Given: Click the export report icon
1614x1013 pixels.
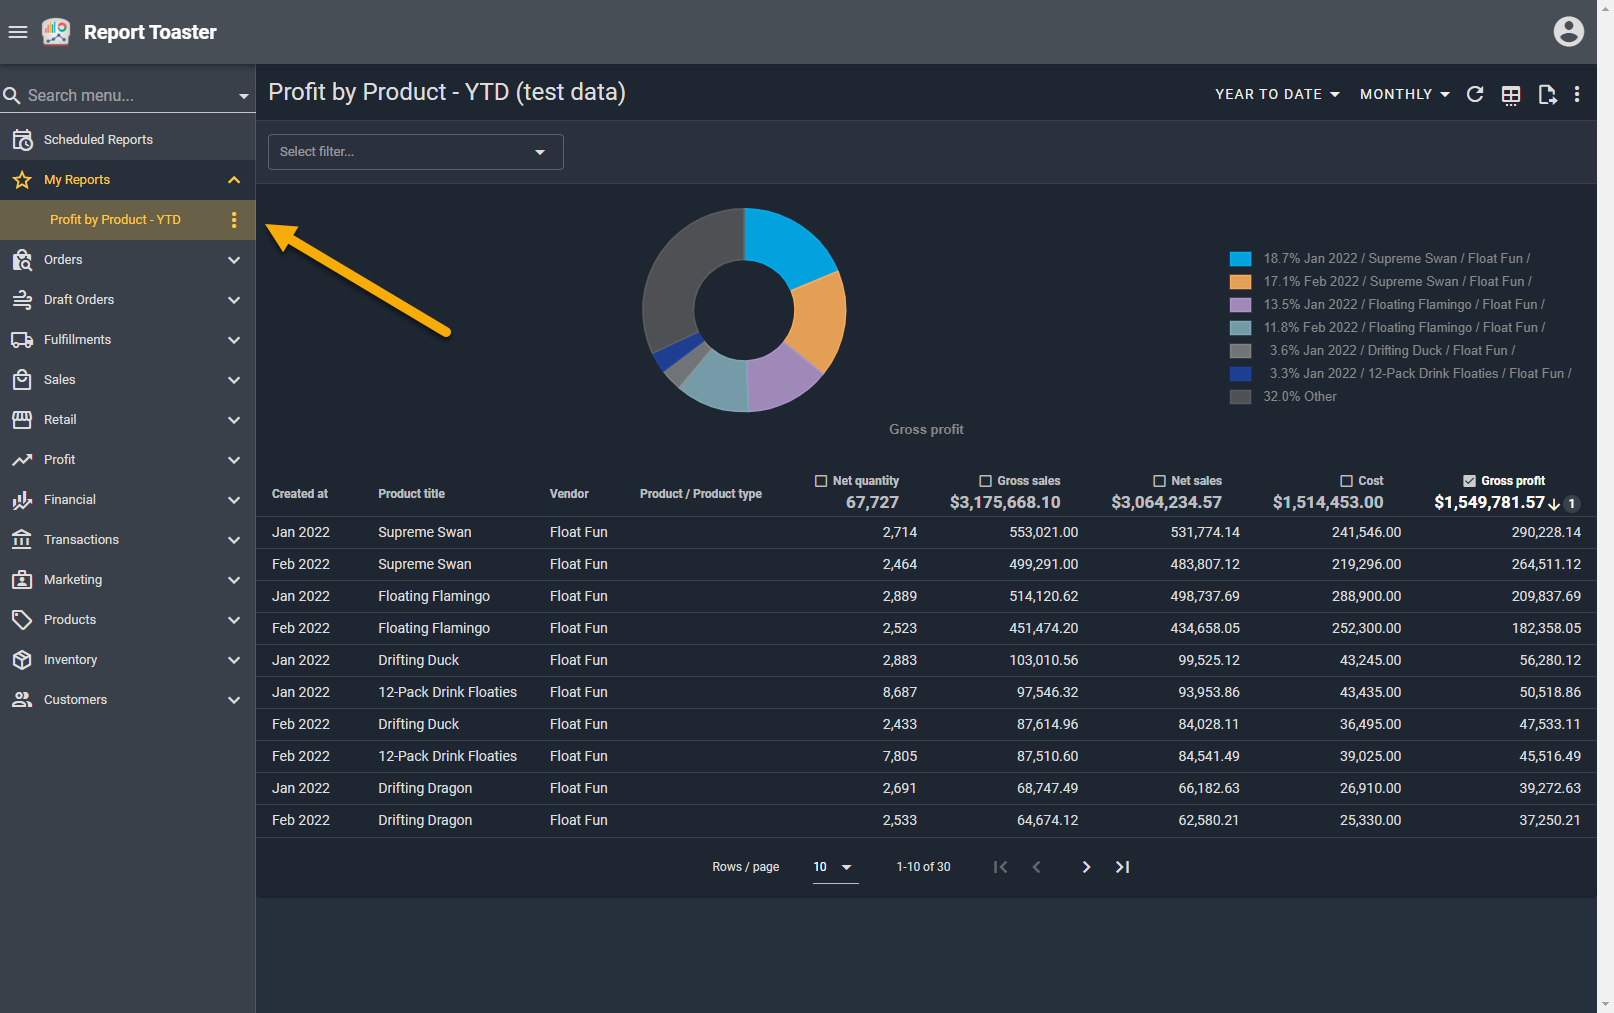Looking at the screenshot, I should 1547,95.
